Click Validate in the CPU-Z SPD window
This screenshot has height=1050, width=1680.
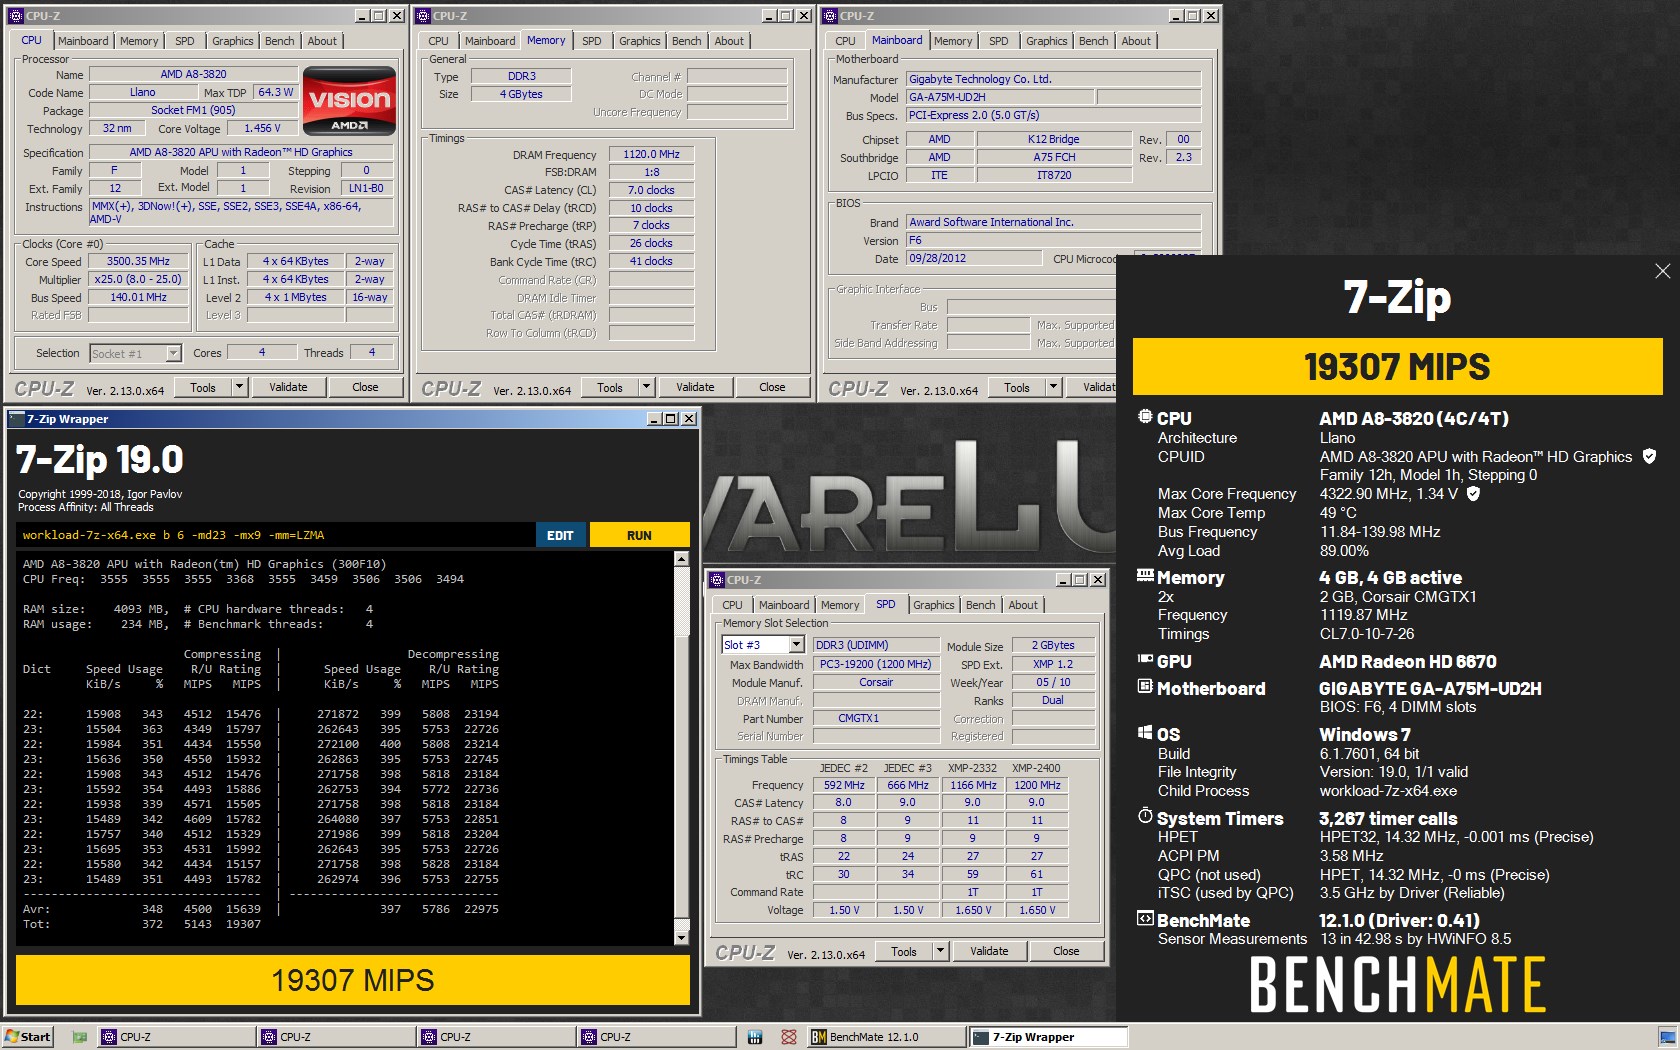989,951
